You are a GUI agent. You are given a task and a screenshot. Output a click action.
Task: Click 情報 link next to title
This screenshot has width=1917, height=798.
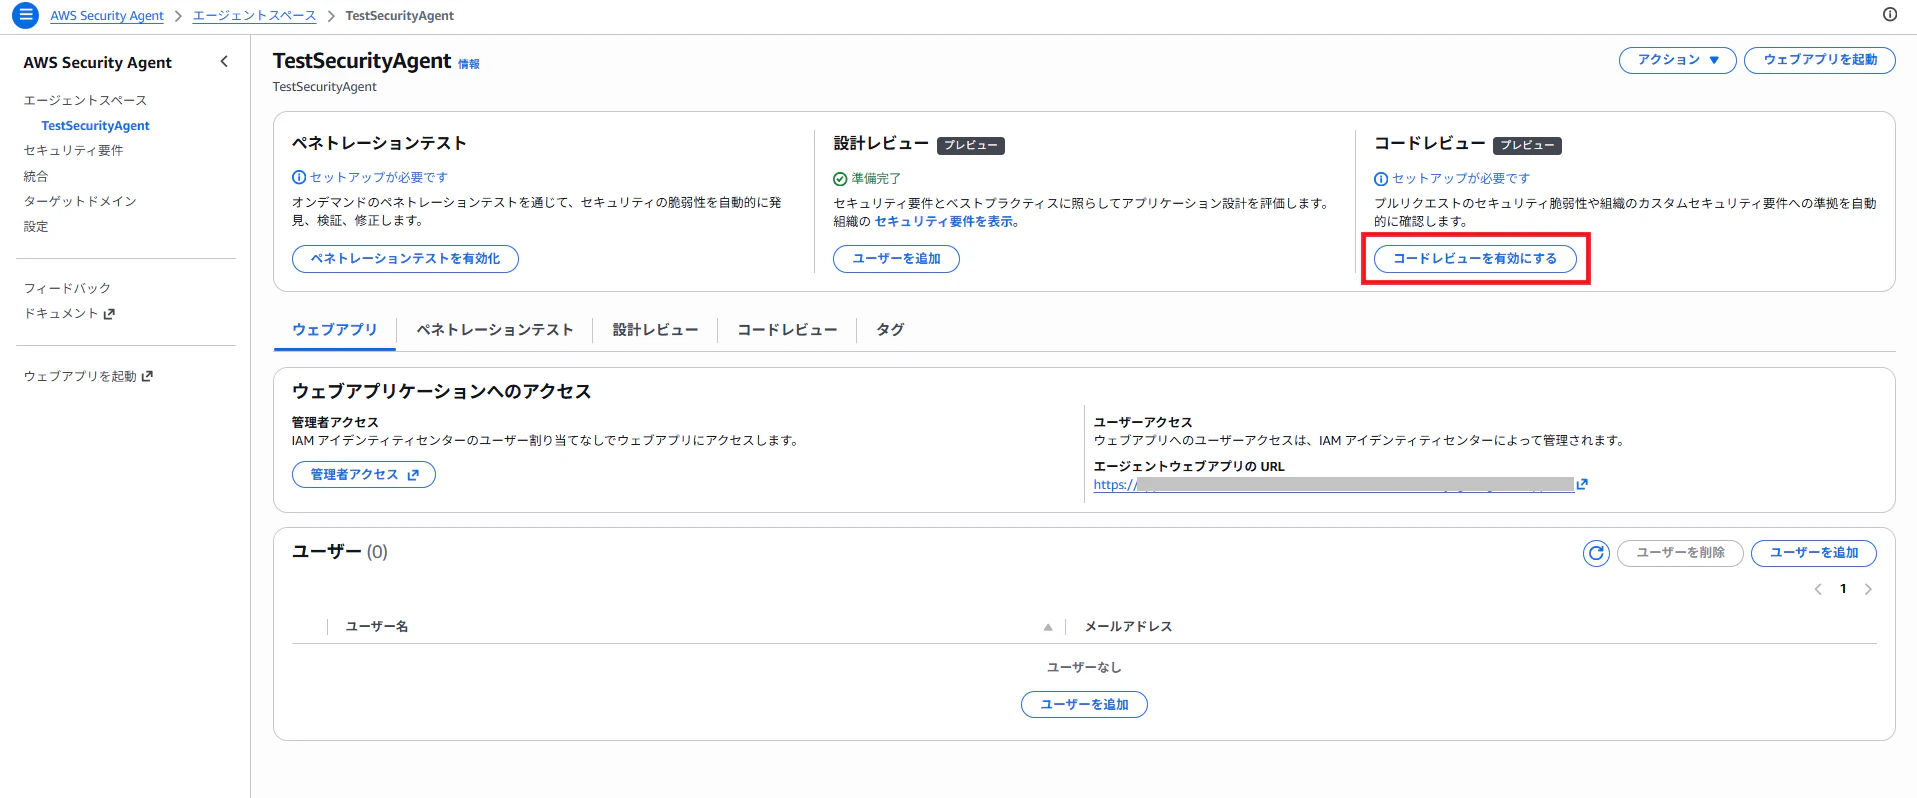coord(469,64)
